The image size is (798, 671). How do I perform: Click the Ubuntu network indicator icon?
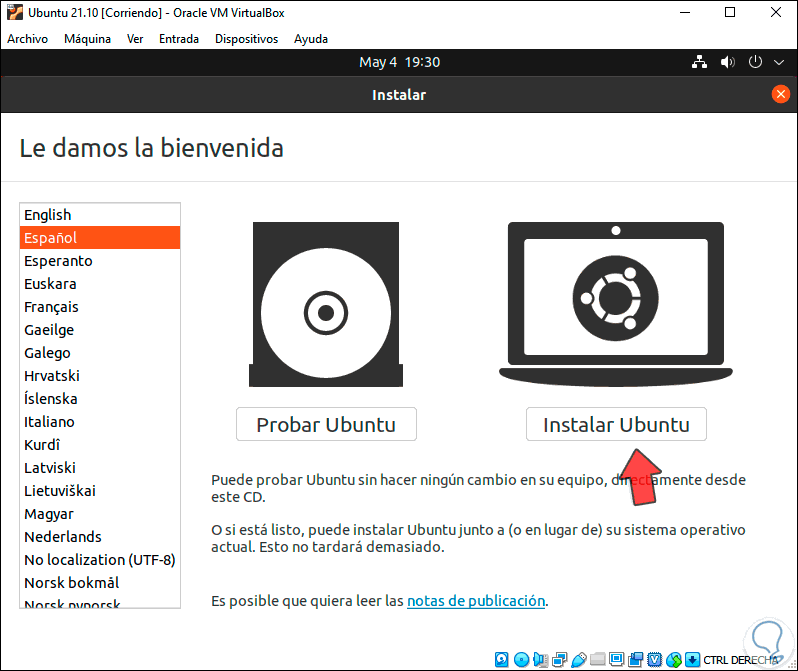(x=699, y=62)
